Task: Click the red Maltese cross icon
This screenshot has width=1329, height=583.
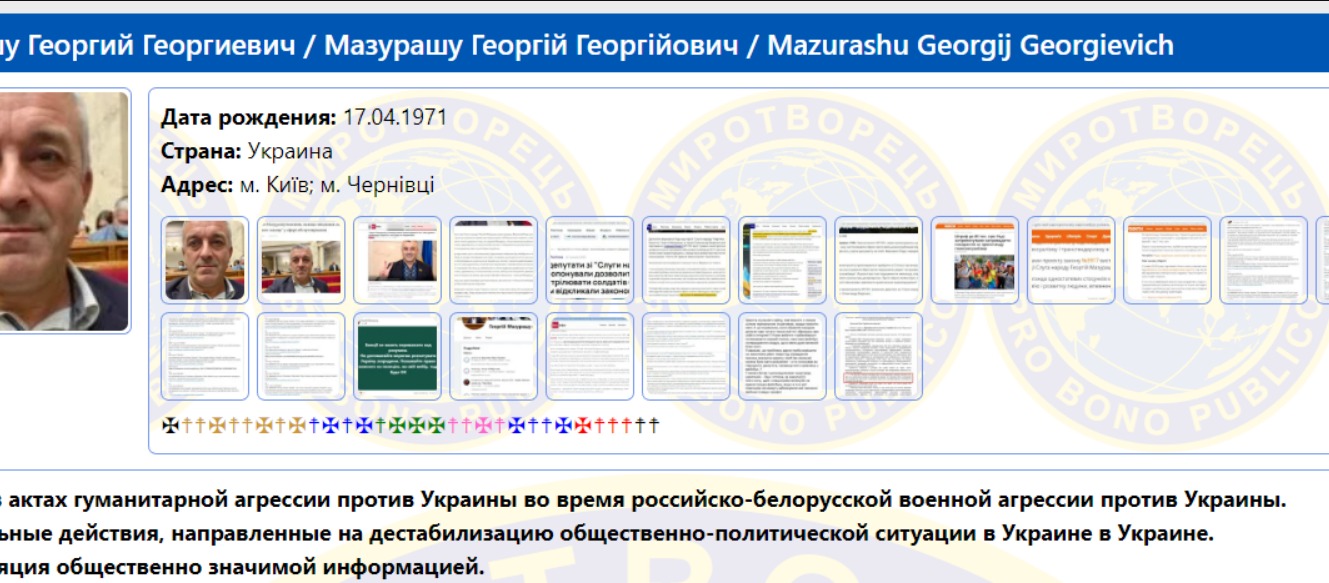Action: (582, 425)
